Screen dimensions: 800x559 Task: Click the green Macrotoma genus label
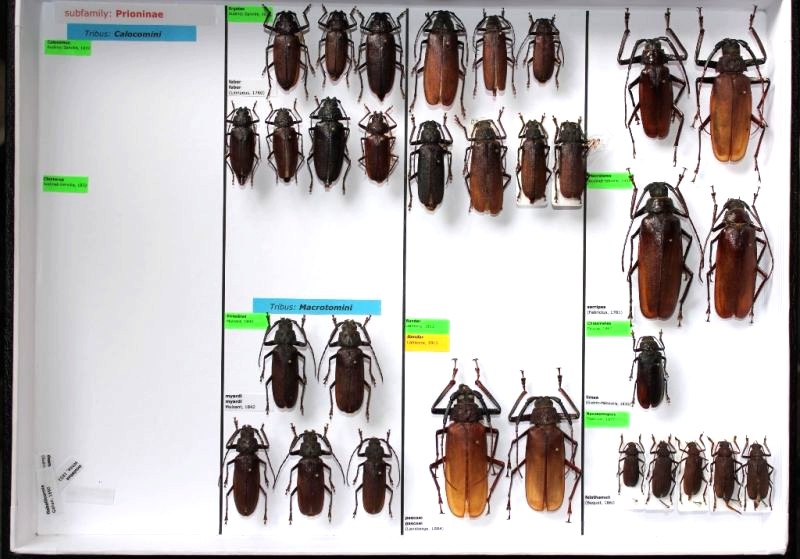[608, 179]
